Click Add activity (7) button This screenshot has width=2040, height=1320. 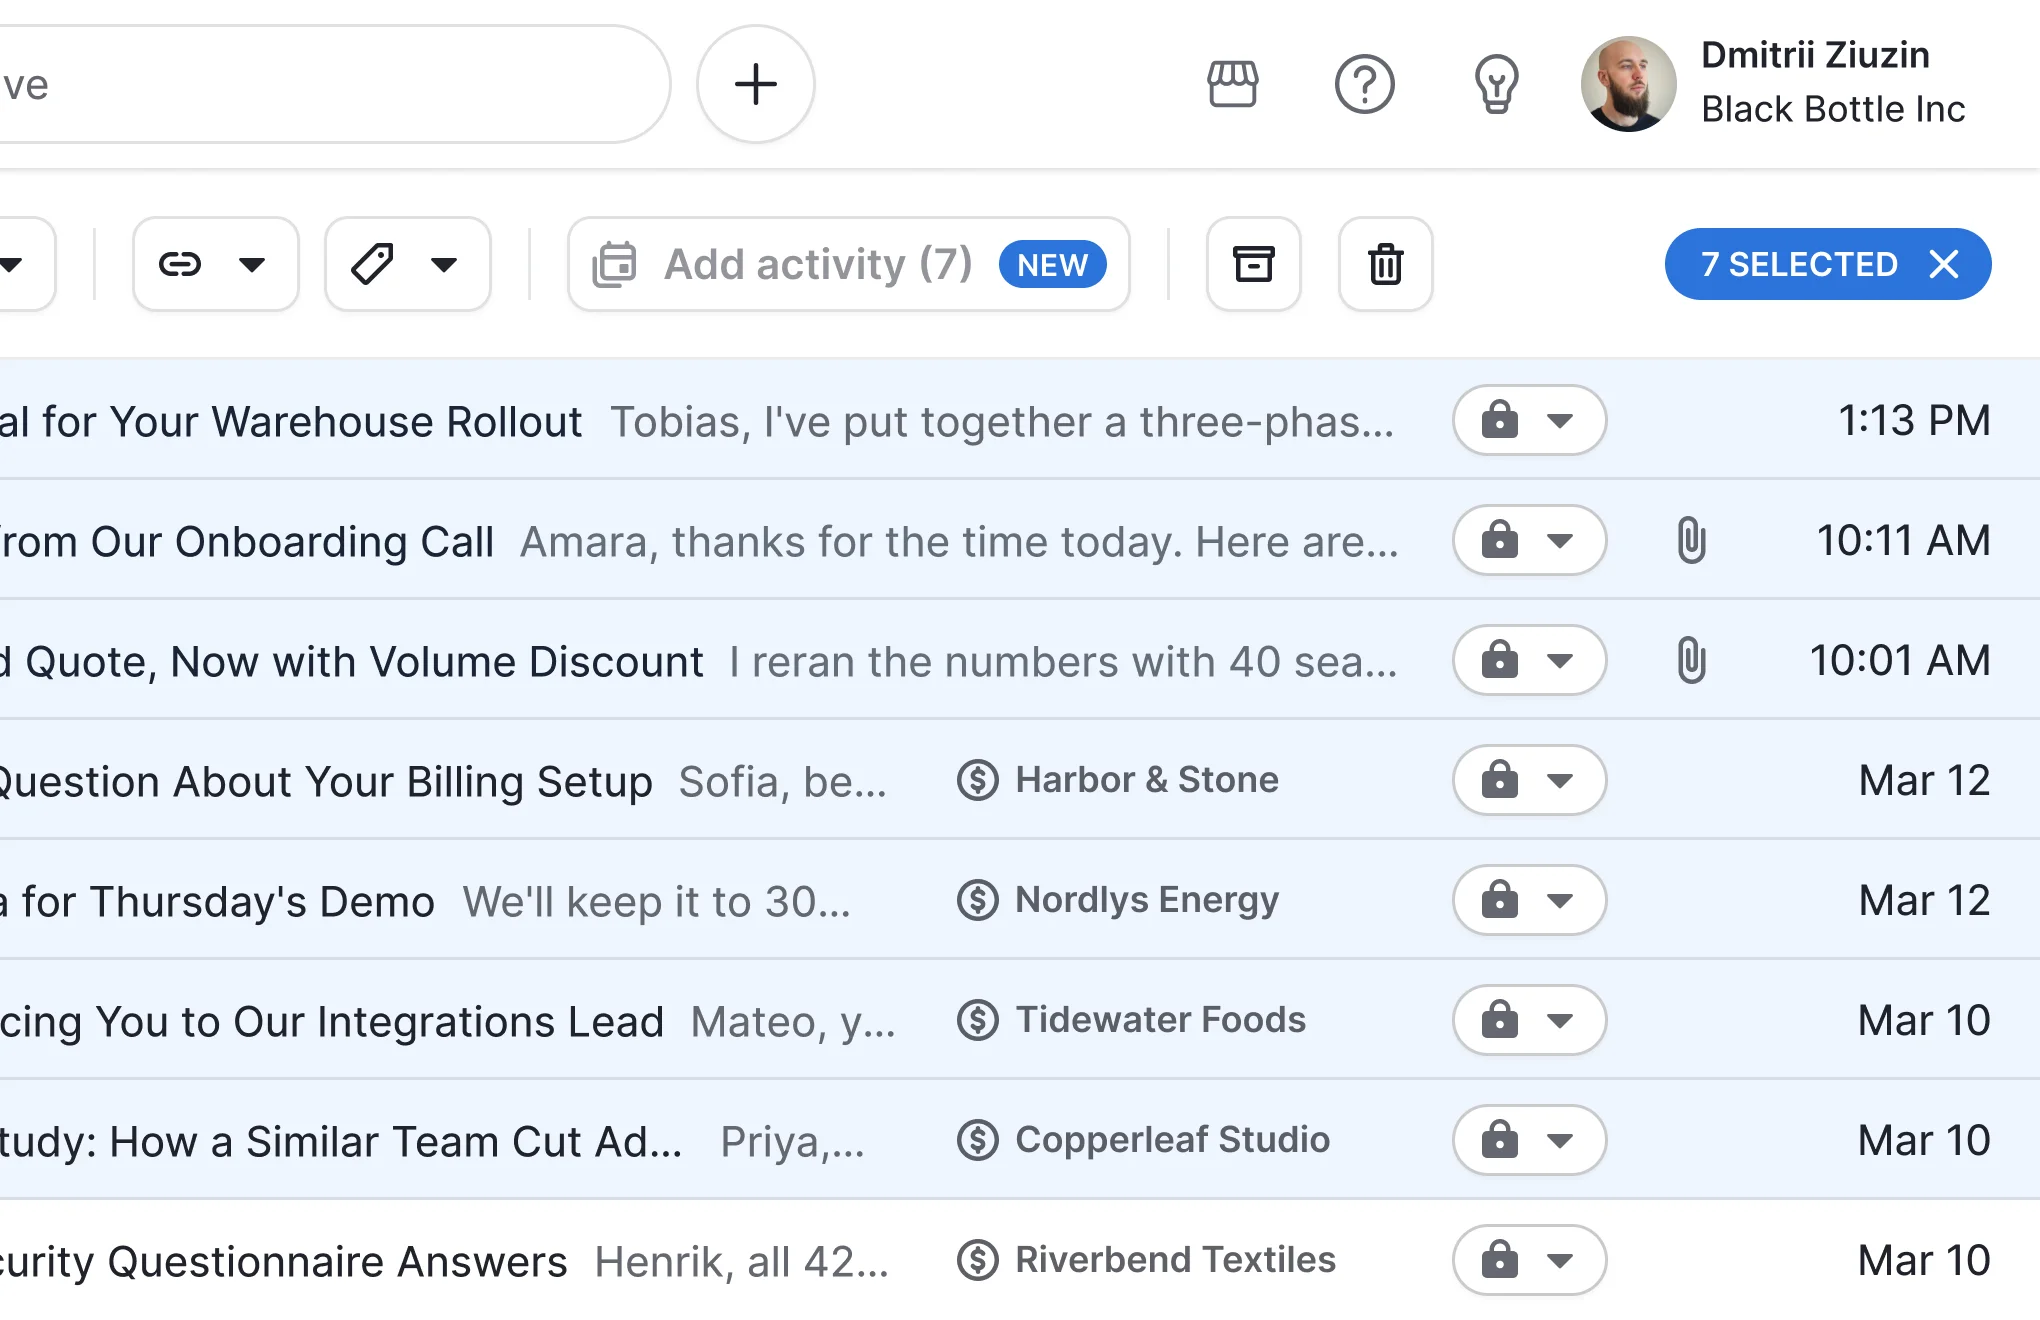tap(848, 264)
